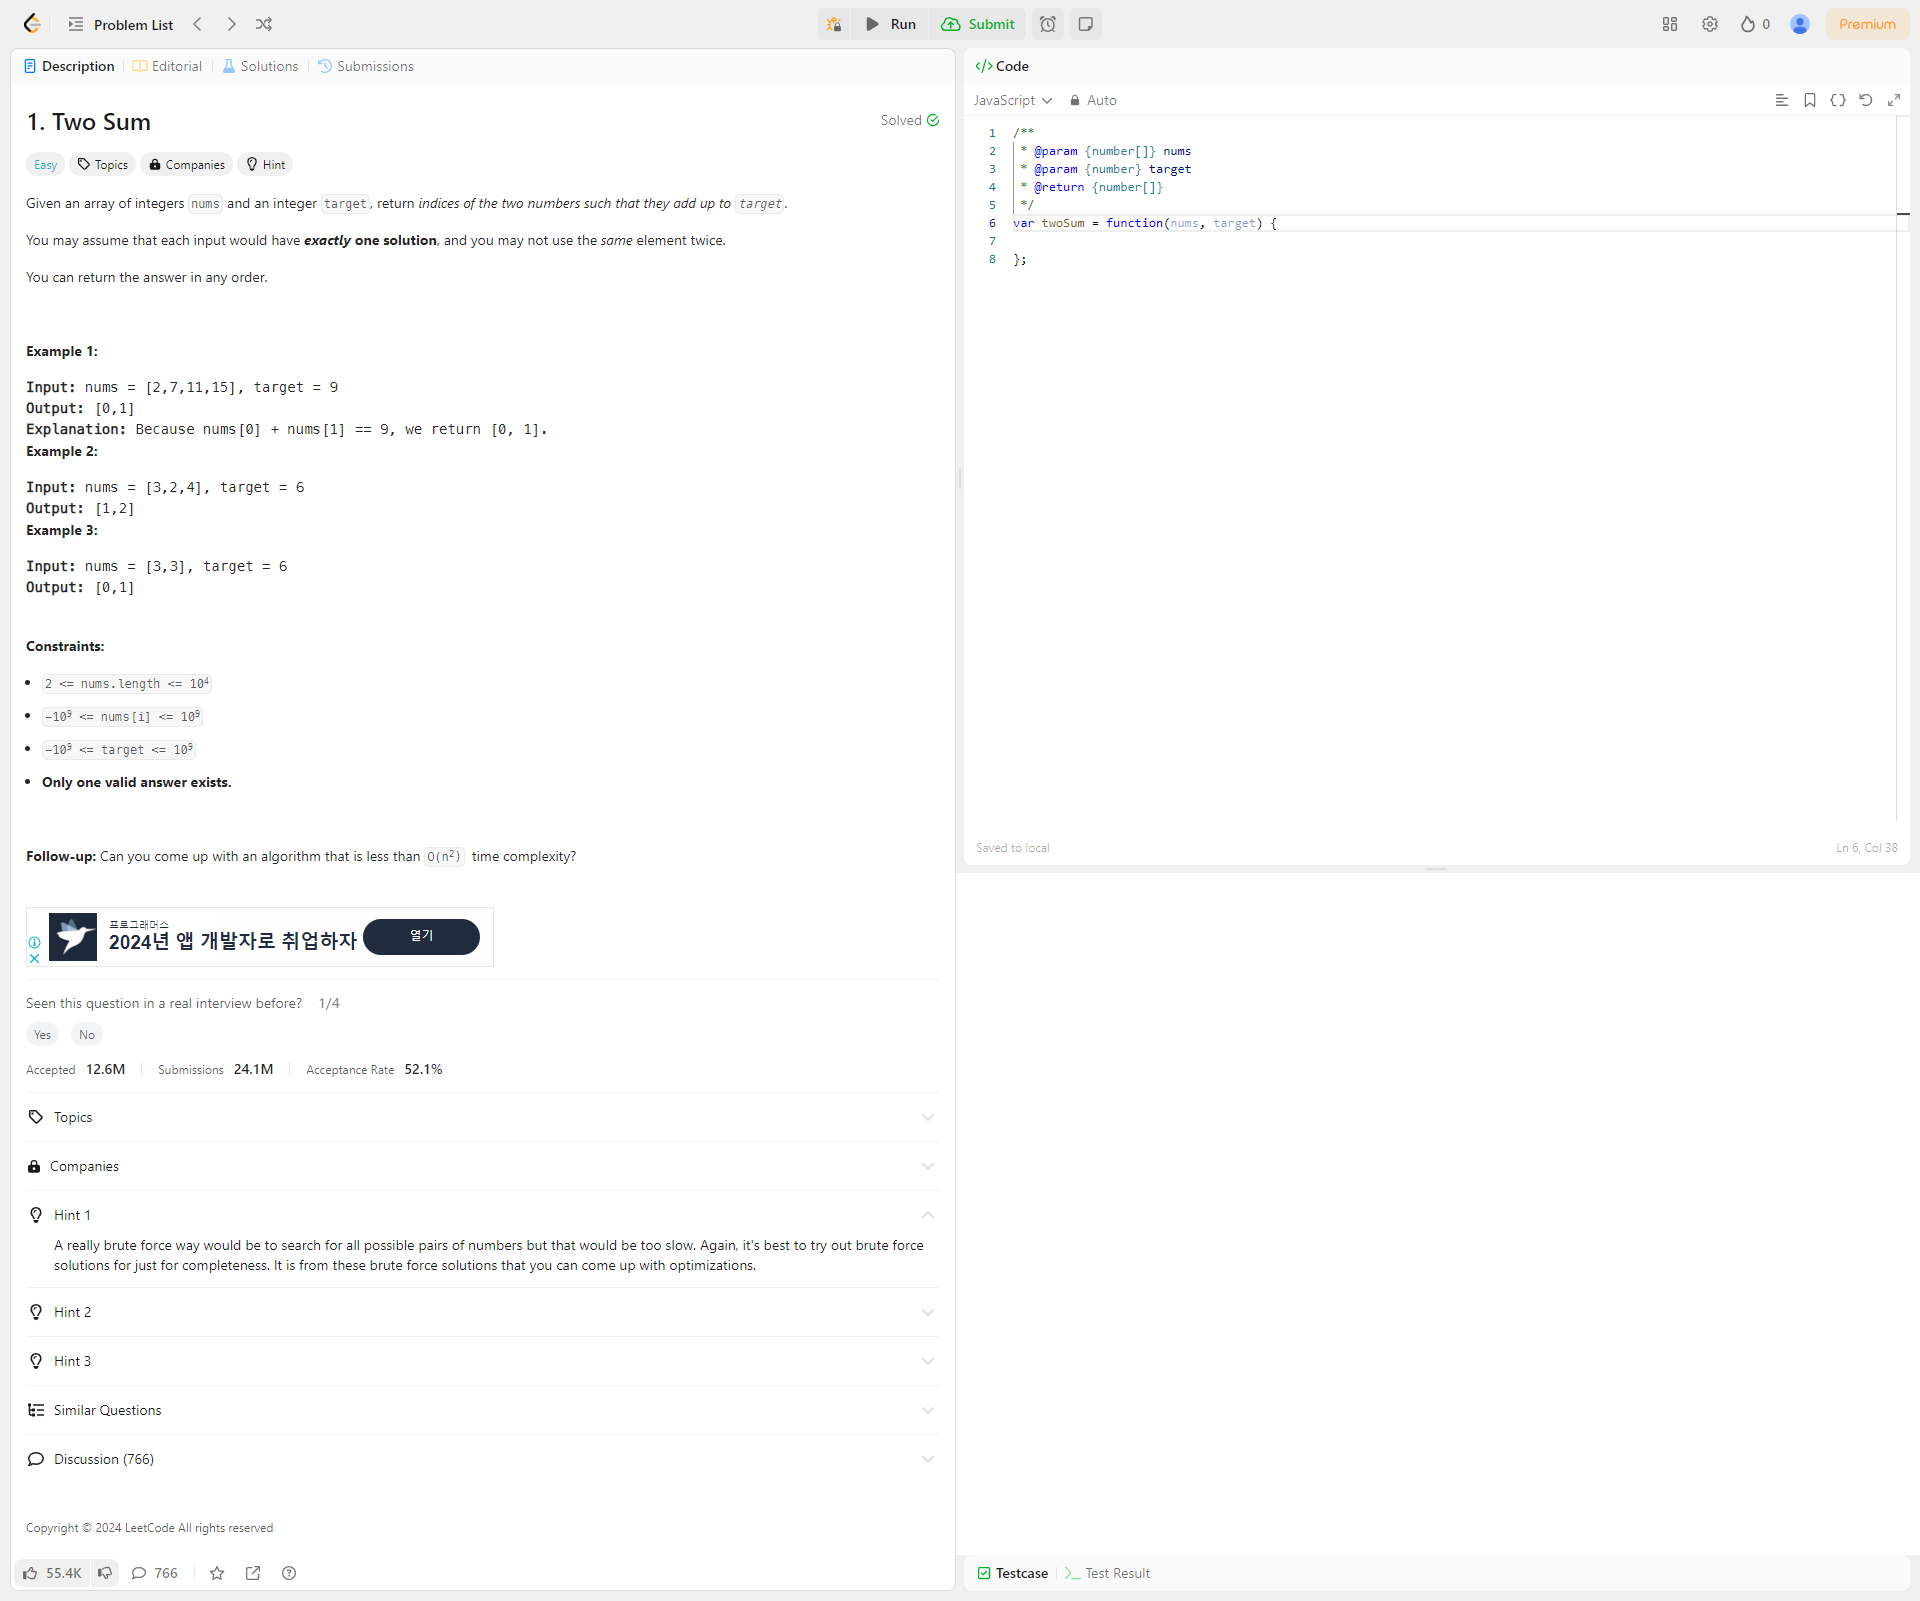This screenshot has height=1601, width=1920.
Task: Close the ad with X icon
Action: point(35,958)
